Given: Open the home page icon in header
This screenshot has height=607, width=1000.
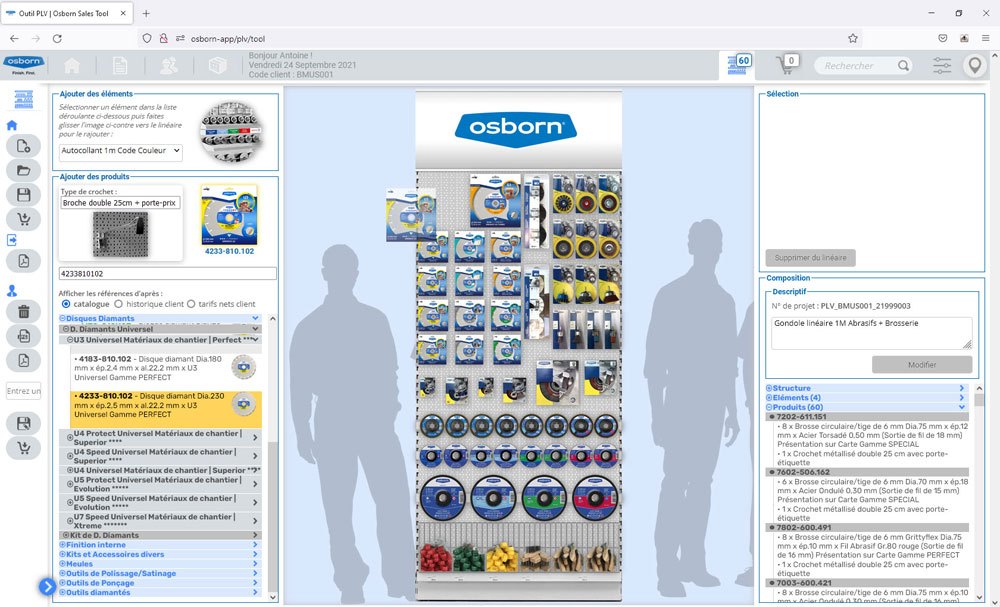Looking at the screenshot, I should coord(72,66).
